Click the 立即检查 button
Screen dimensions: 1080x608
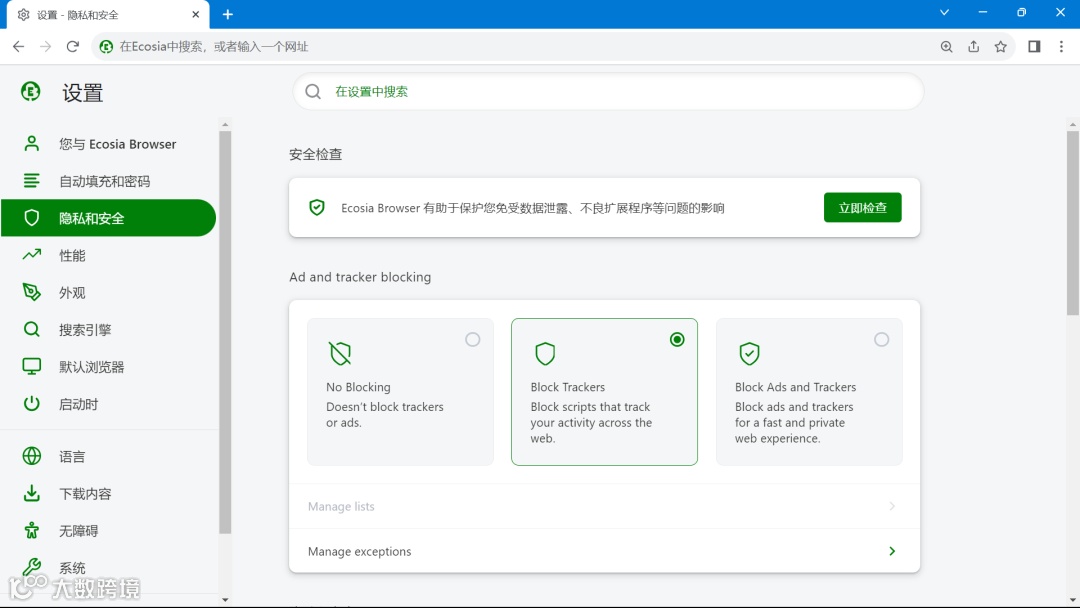[x=862, y=207]
